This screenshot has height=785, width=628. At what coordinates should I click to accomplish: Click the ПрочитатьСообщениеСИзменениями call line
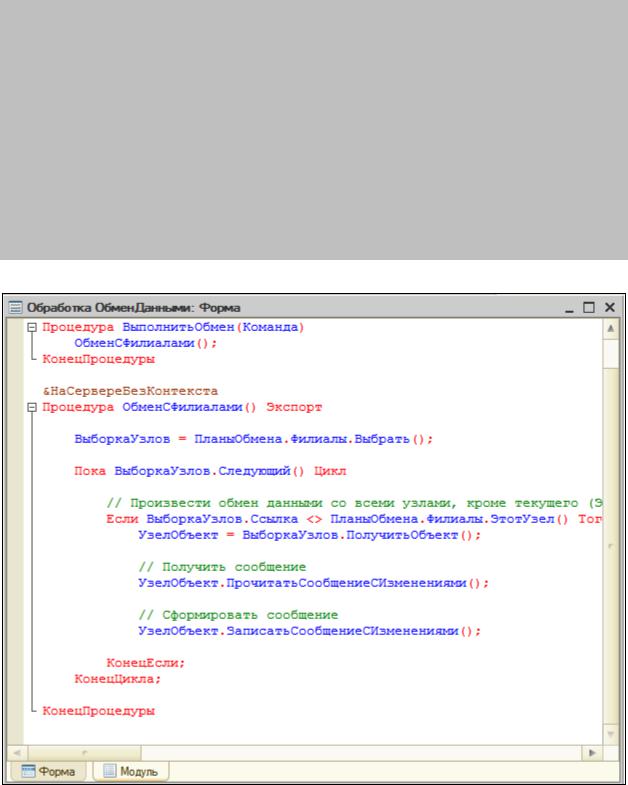coord(313,583)
